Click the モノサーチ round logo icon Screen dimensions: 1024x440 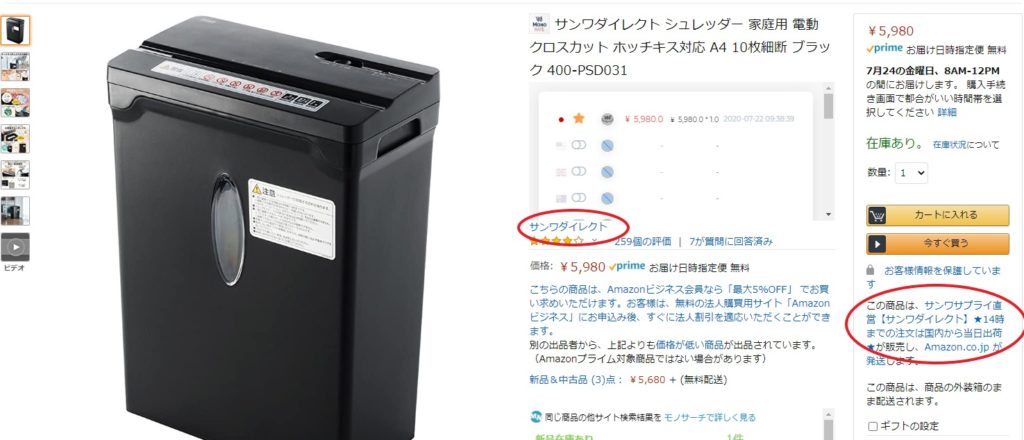(536, 416)
